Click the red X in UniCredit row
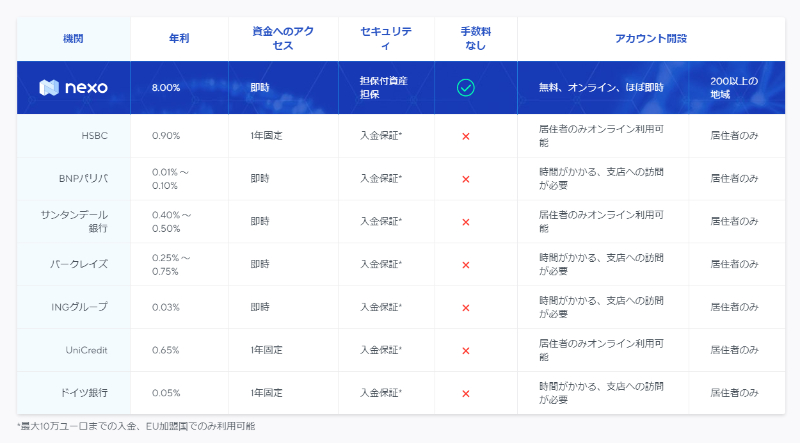 (465, 350)
